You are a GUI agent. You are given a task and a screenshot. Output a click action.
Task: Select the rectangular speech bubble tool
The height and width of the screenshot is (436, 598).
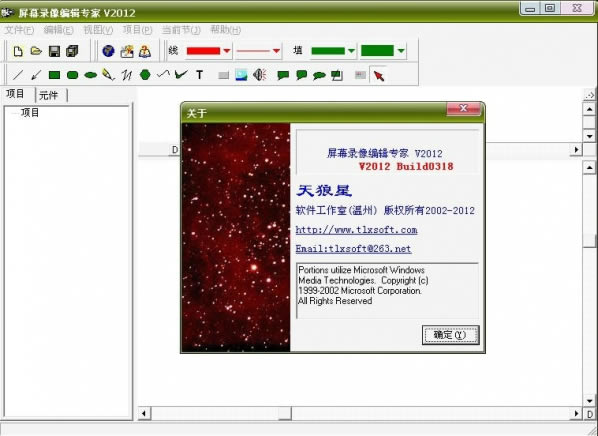(283, 75)
